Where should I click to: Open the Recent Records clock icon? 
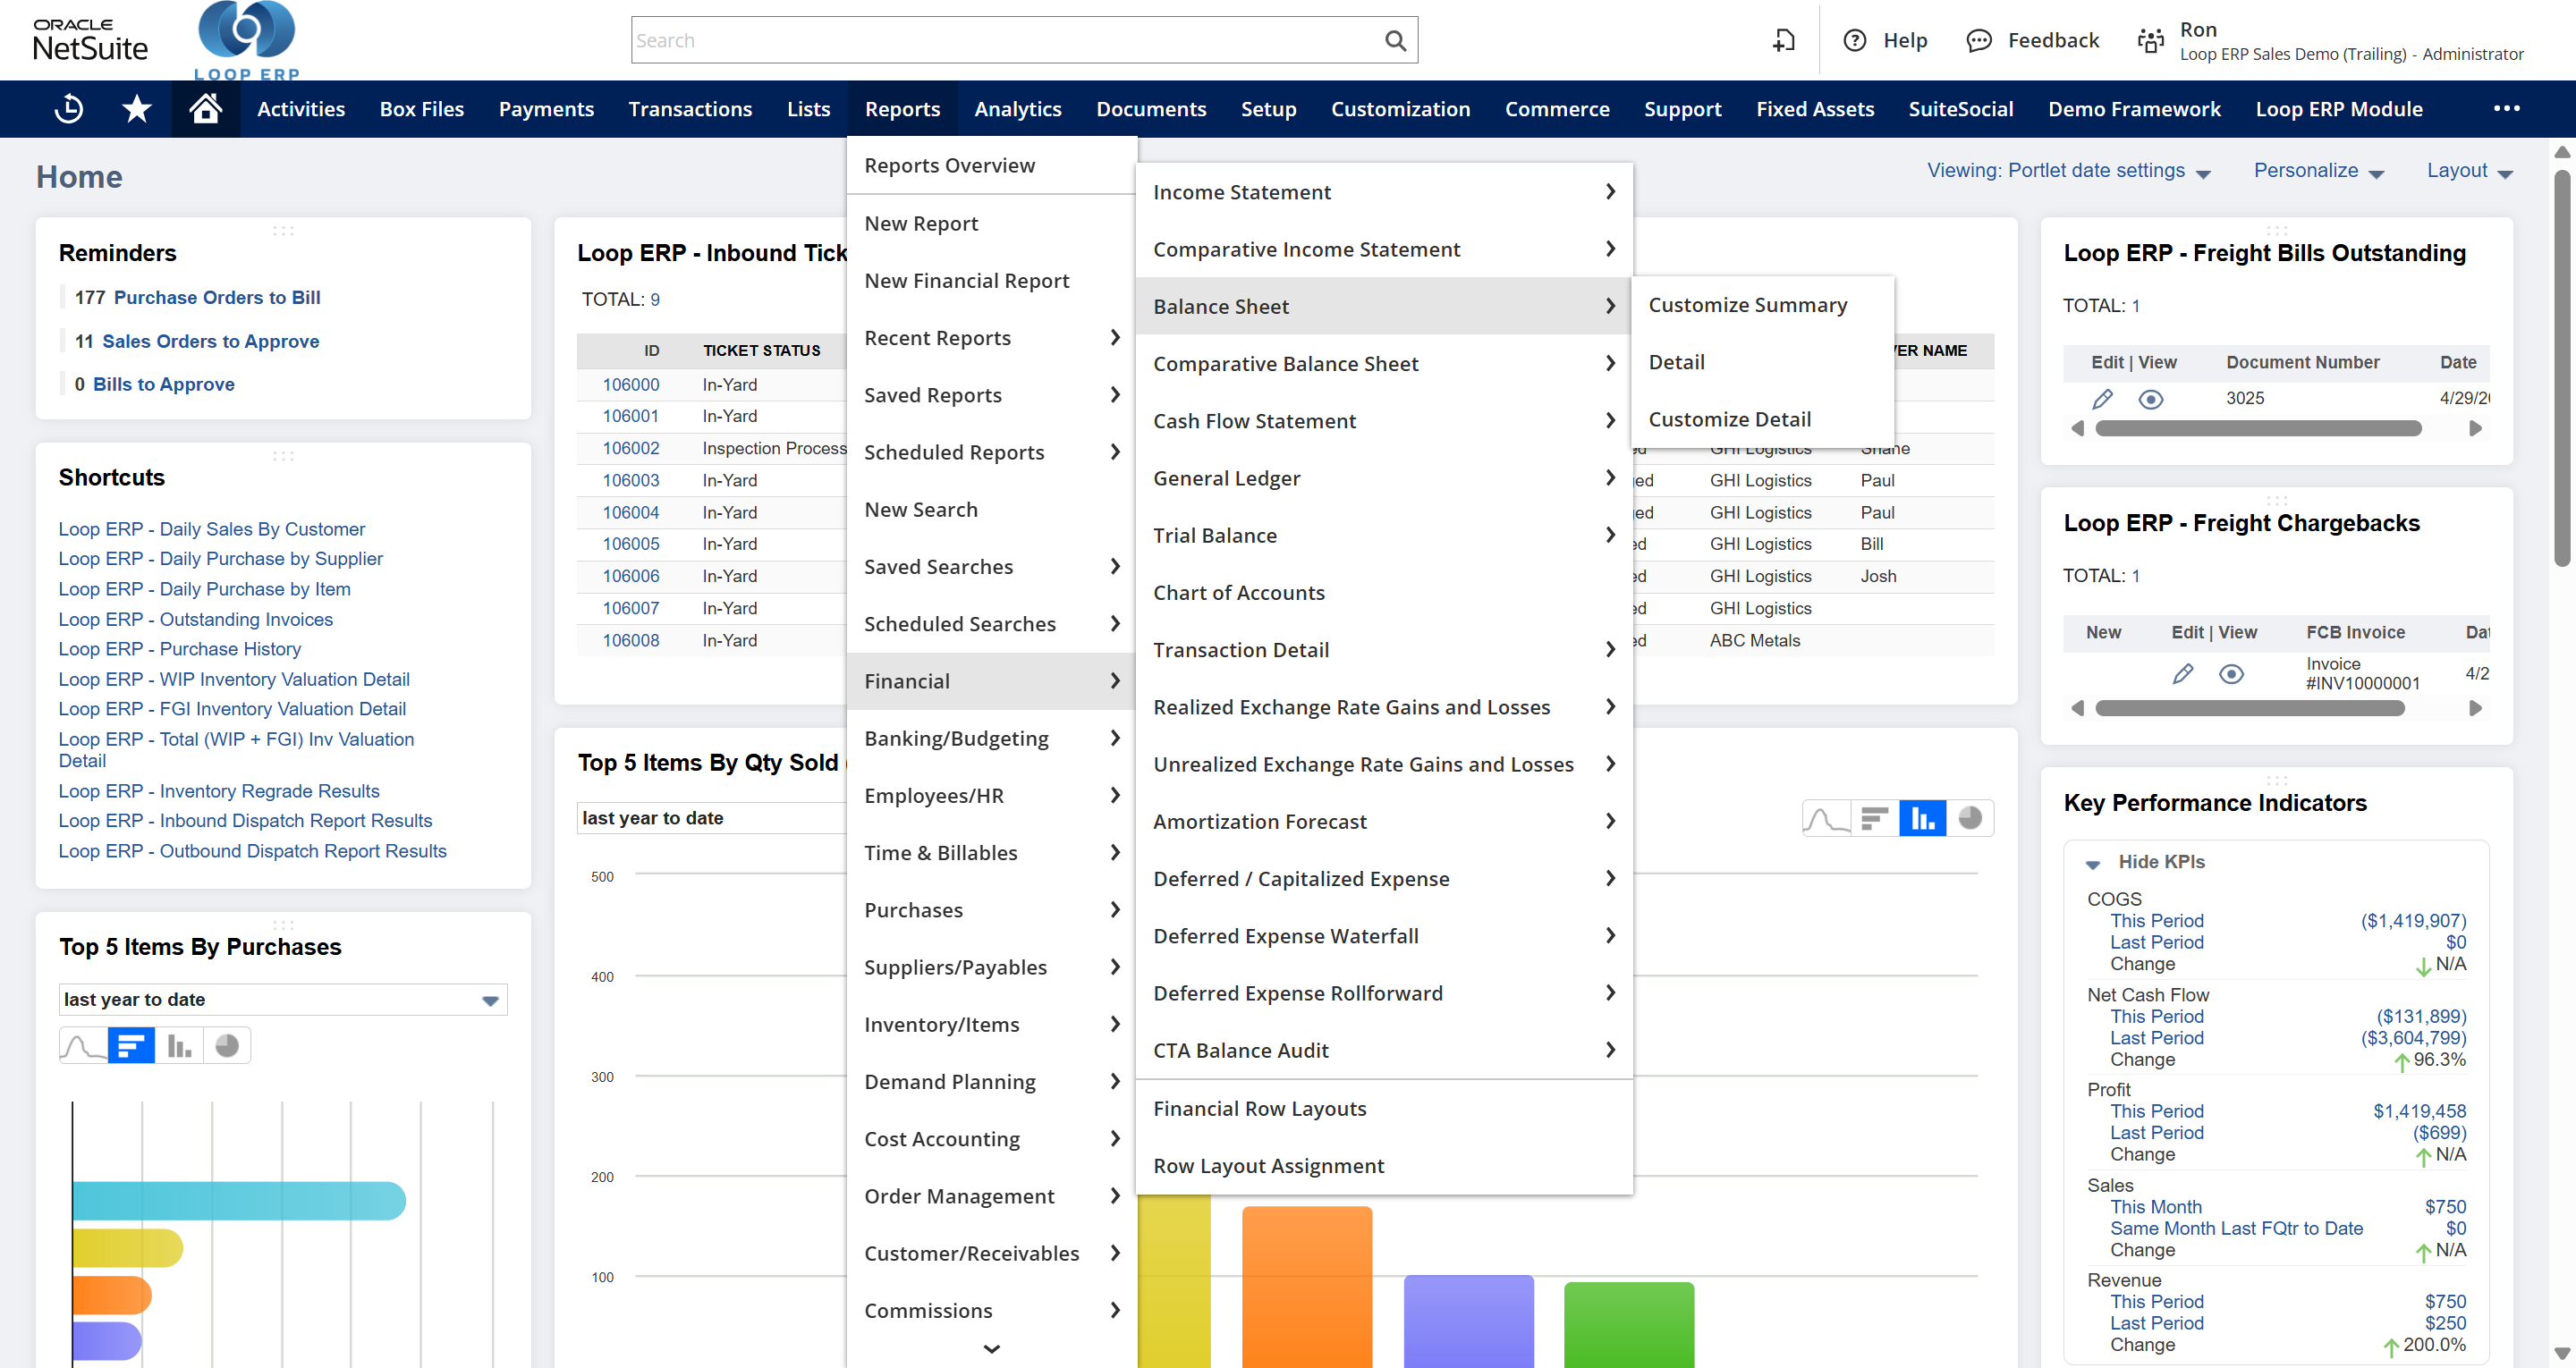point(68,108)
